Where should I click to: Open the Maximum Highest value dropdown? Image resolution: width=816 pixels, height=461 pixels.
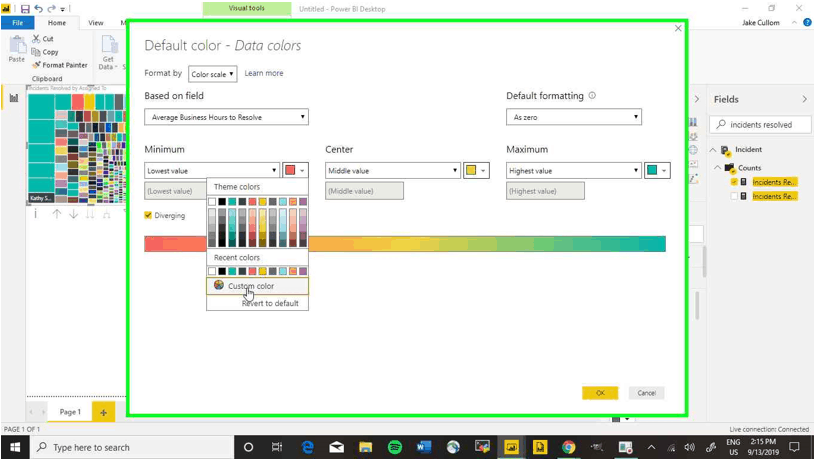coord(573,171)
